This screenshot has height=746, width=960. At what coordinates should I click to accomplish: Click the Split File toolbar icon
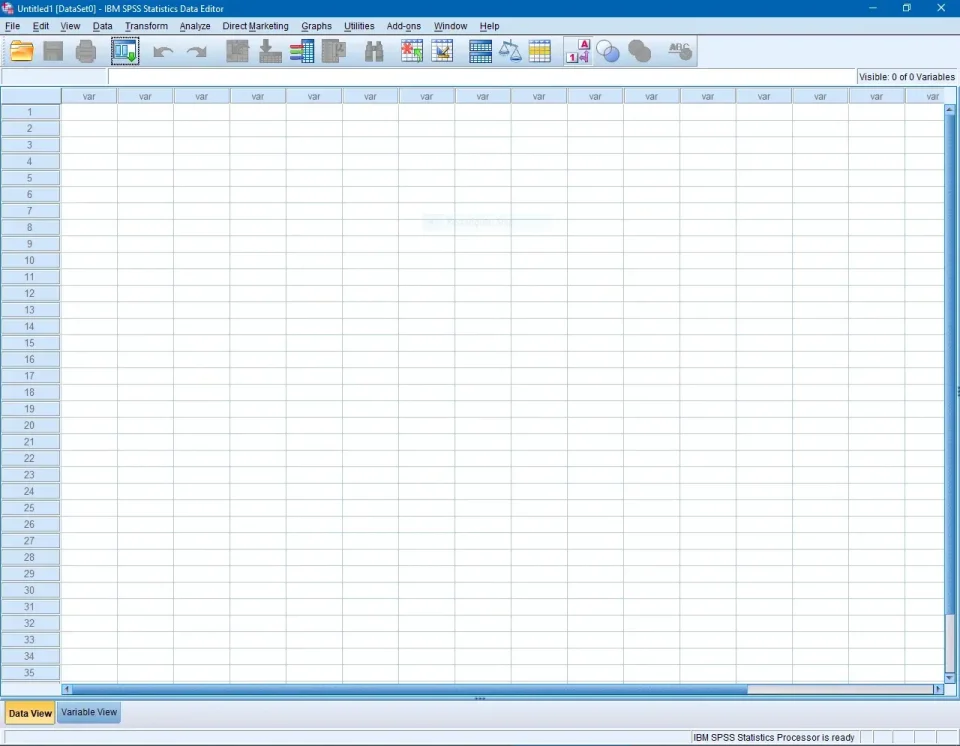pyautogui.click(x=480, y=51)
